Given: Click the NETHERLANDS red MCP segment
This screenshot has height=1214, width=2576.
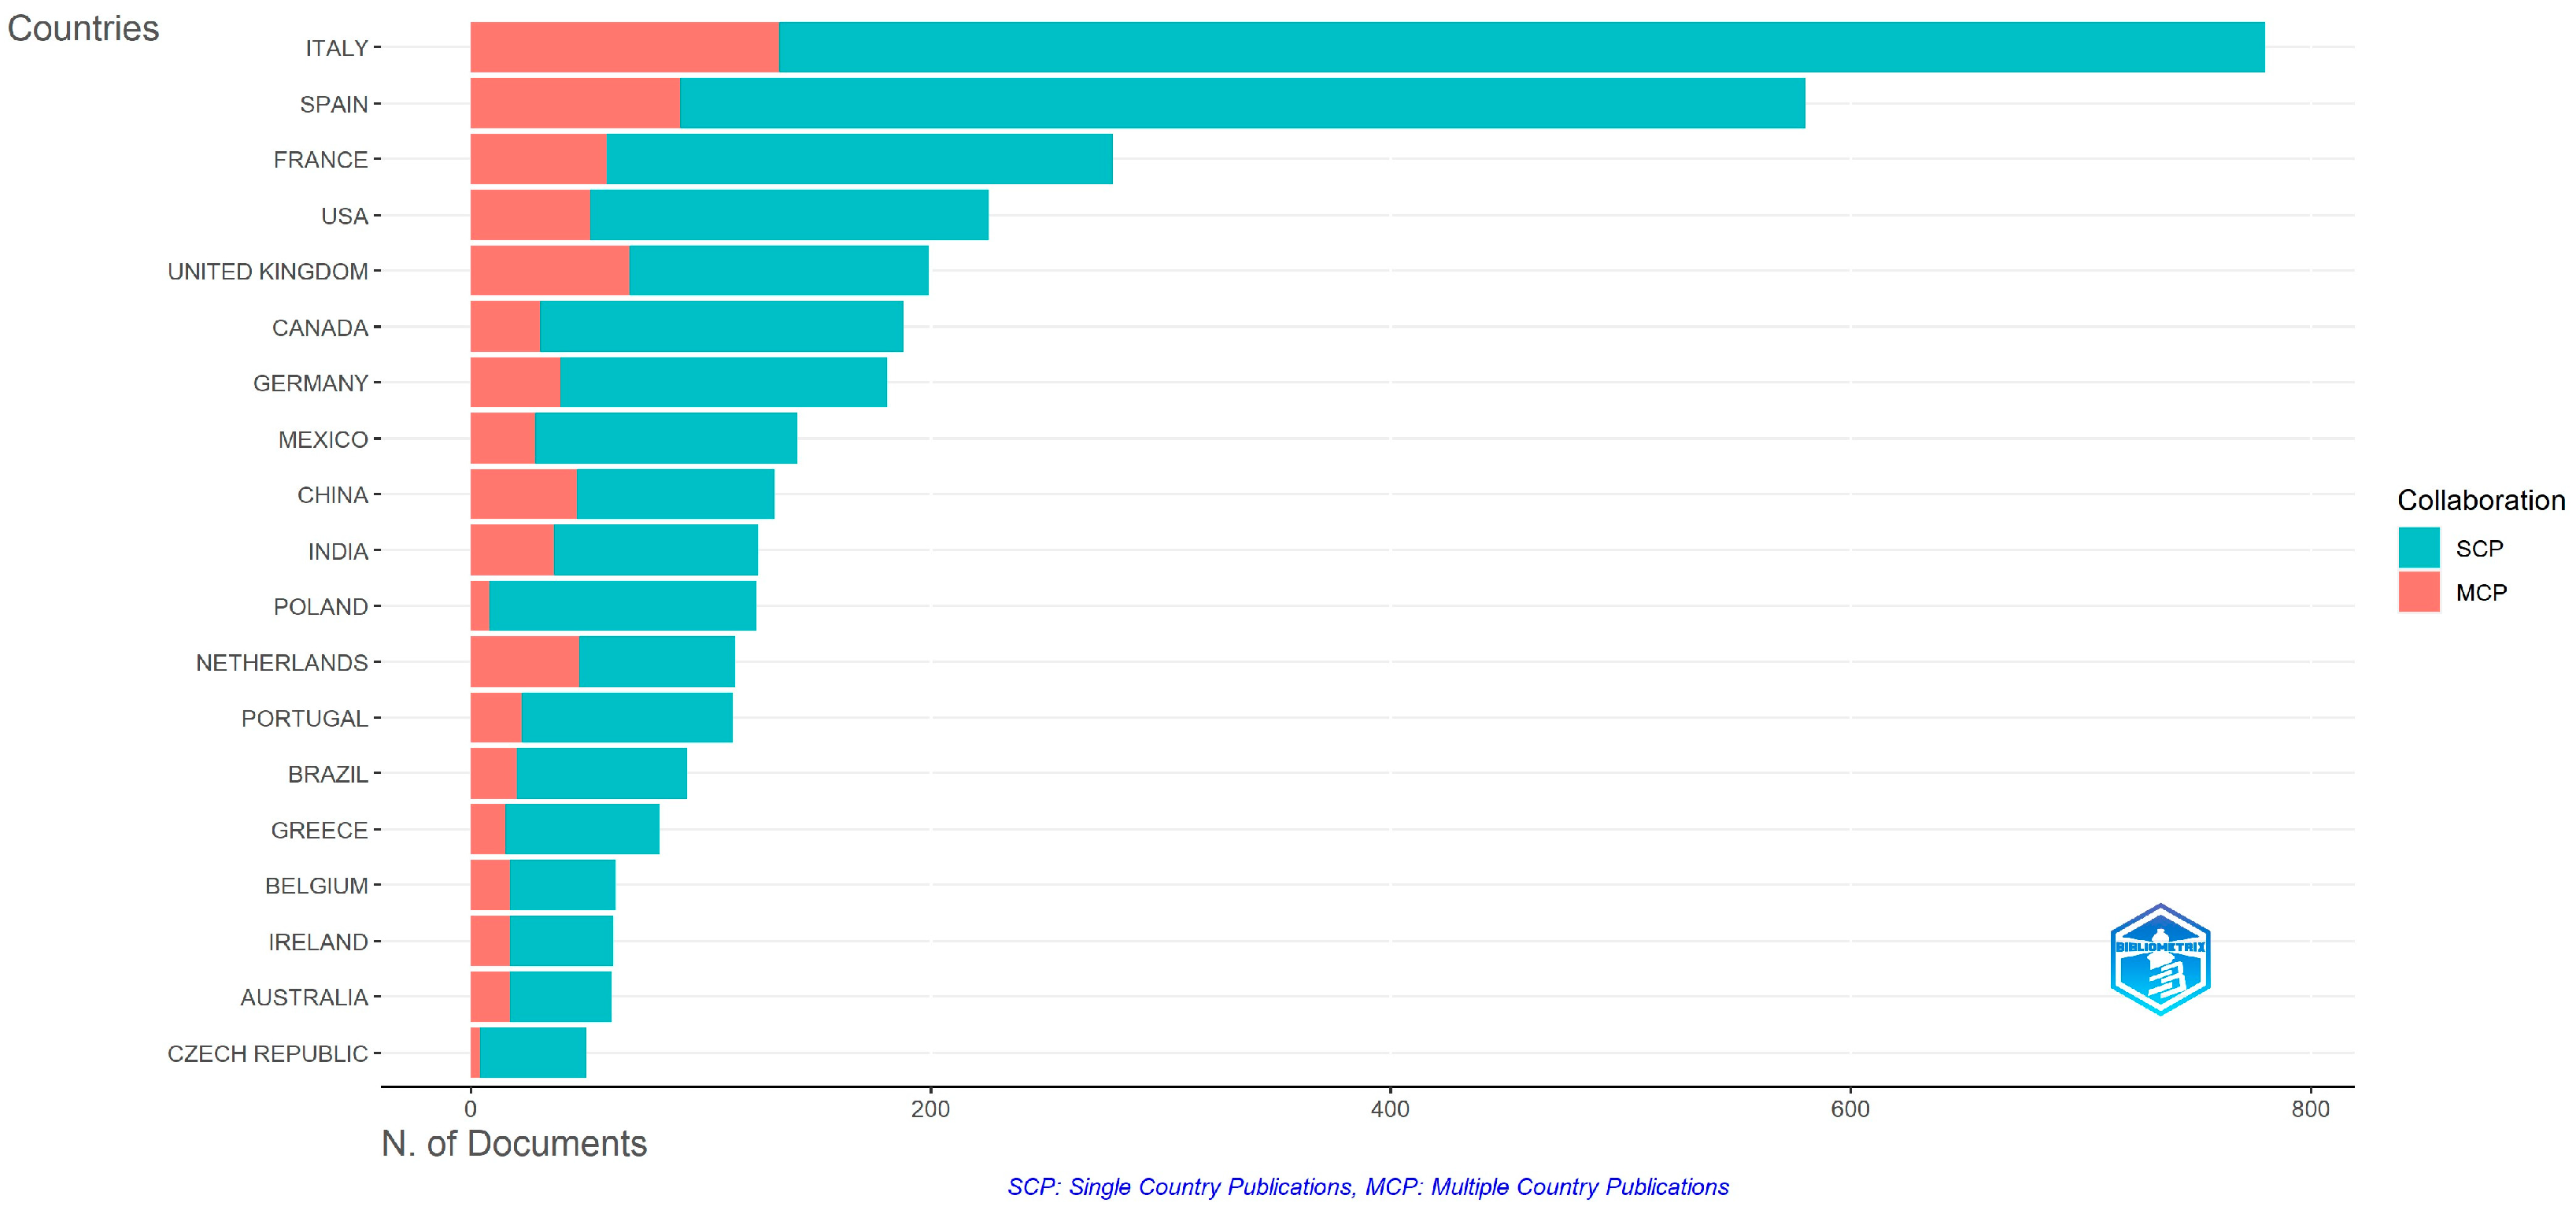Looking at the screenshot, I should point(524,662).
